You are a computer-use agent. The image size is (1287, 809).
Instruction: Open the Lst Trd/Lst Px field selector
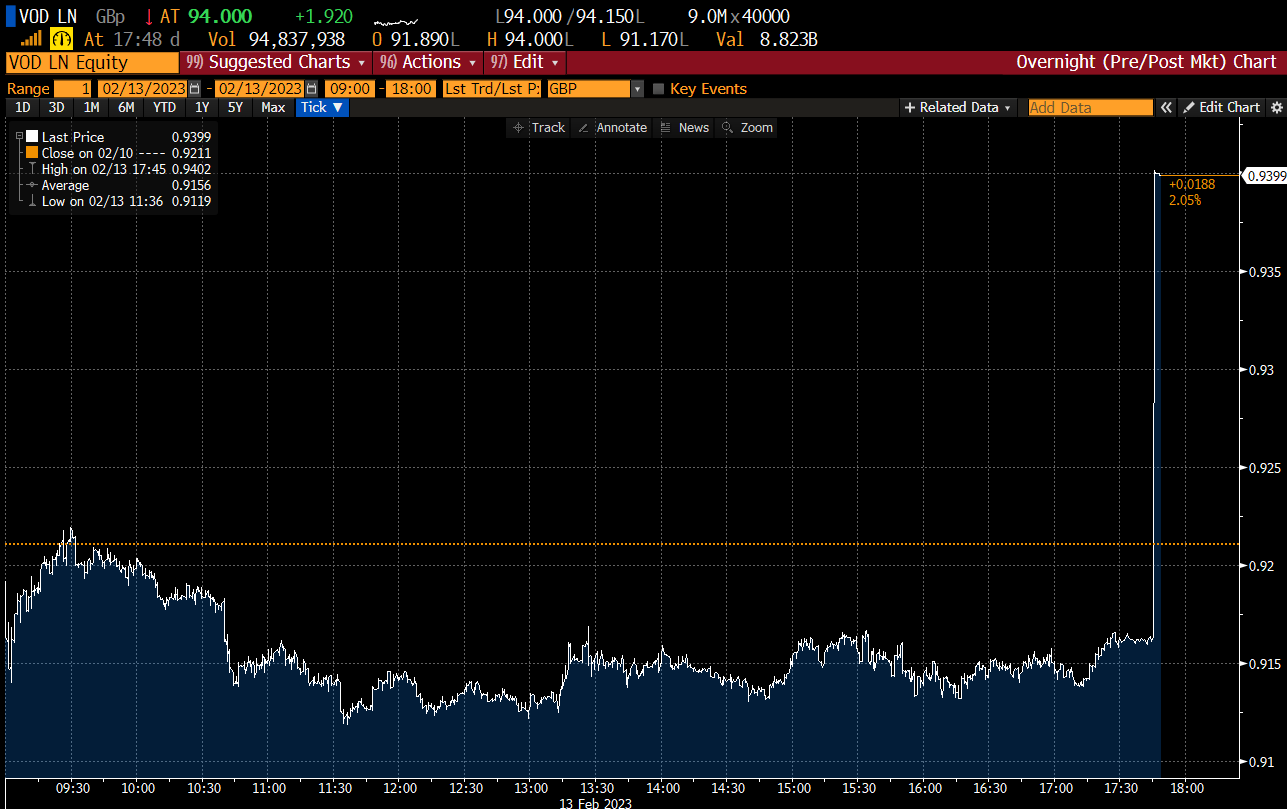[x=492, y=89]
